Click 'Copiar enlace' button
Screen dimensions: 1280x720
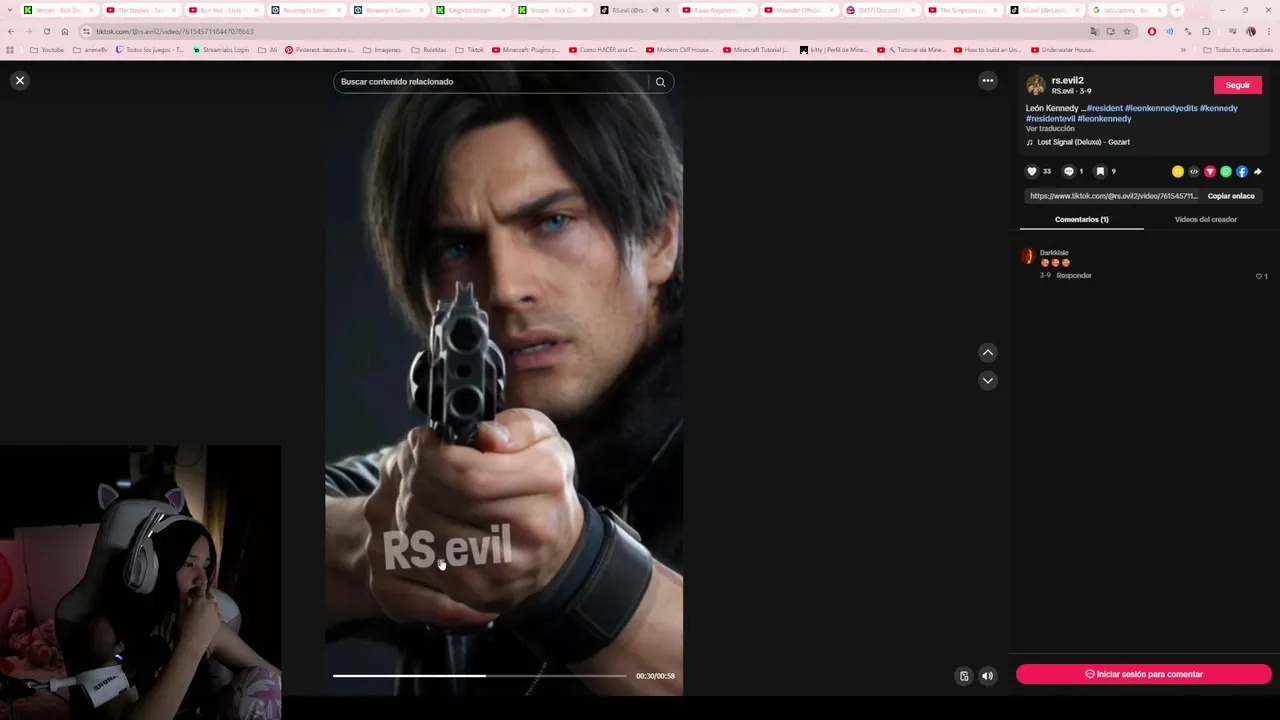pos(1231,196)
